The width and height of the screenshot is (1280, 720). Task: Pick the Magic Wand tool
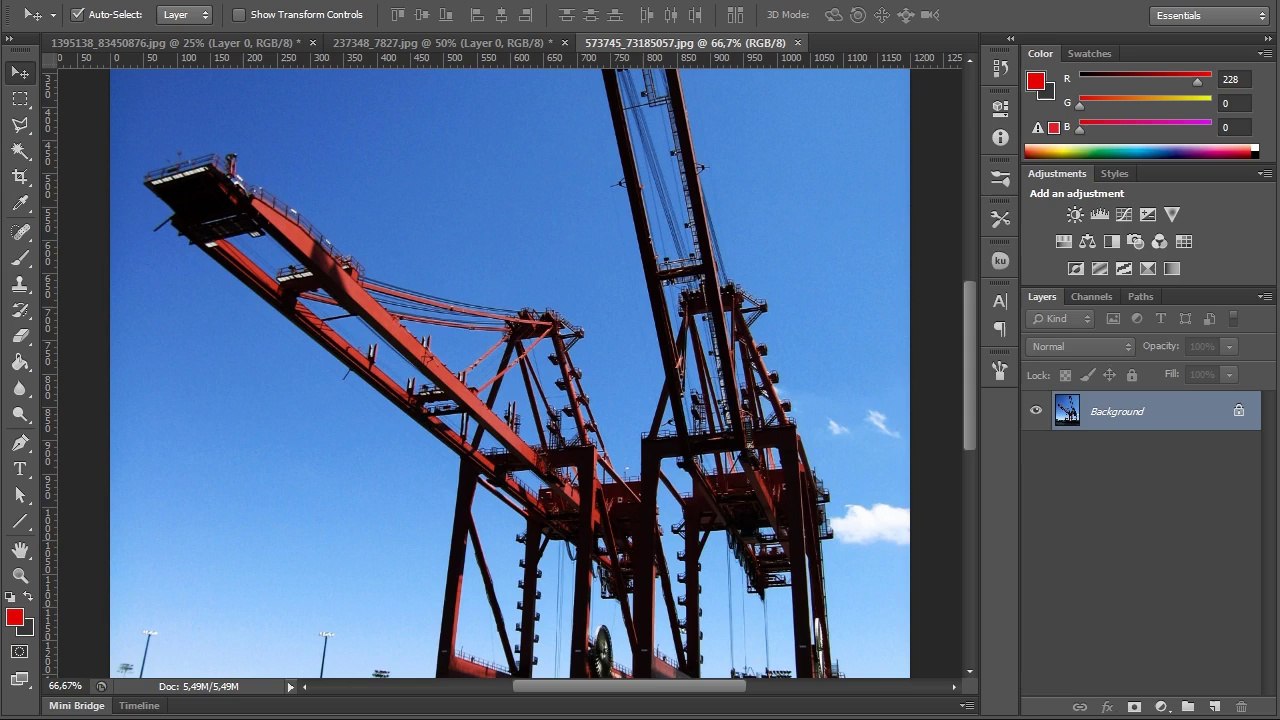click(x=20, y=151)
